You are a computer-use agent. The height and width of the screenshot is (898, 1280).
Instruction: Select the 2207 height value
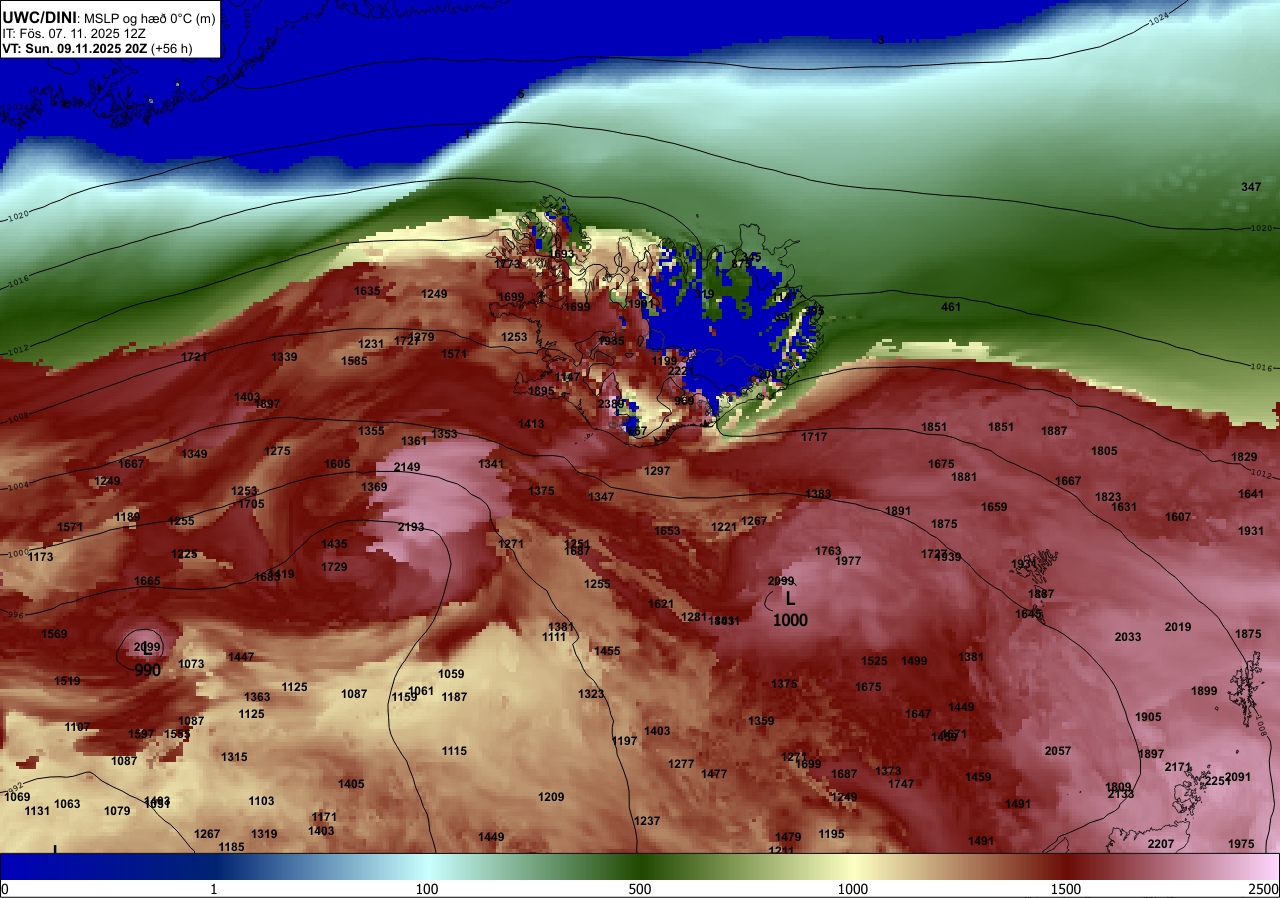(1161, 844)
